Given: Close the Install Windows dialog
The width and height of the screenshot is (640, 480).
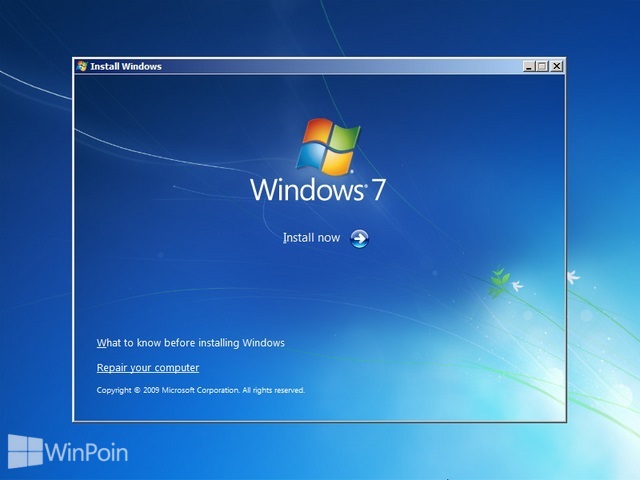Looking at the screenshot, I should (556, 66).
